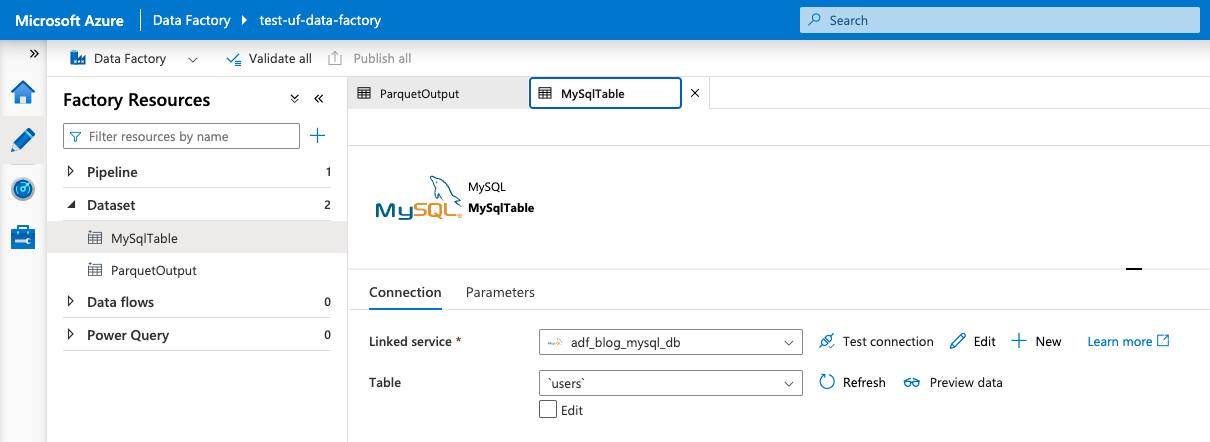Open the Monitor gauge icon in sidebar
This screenshot has width=1210, height=442.
[23, 189]
